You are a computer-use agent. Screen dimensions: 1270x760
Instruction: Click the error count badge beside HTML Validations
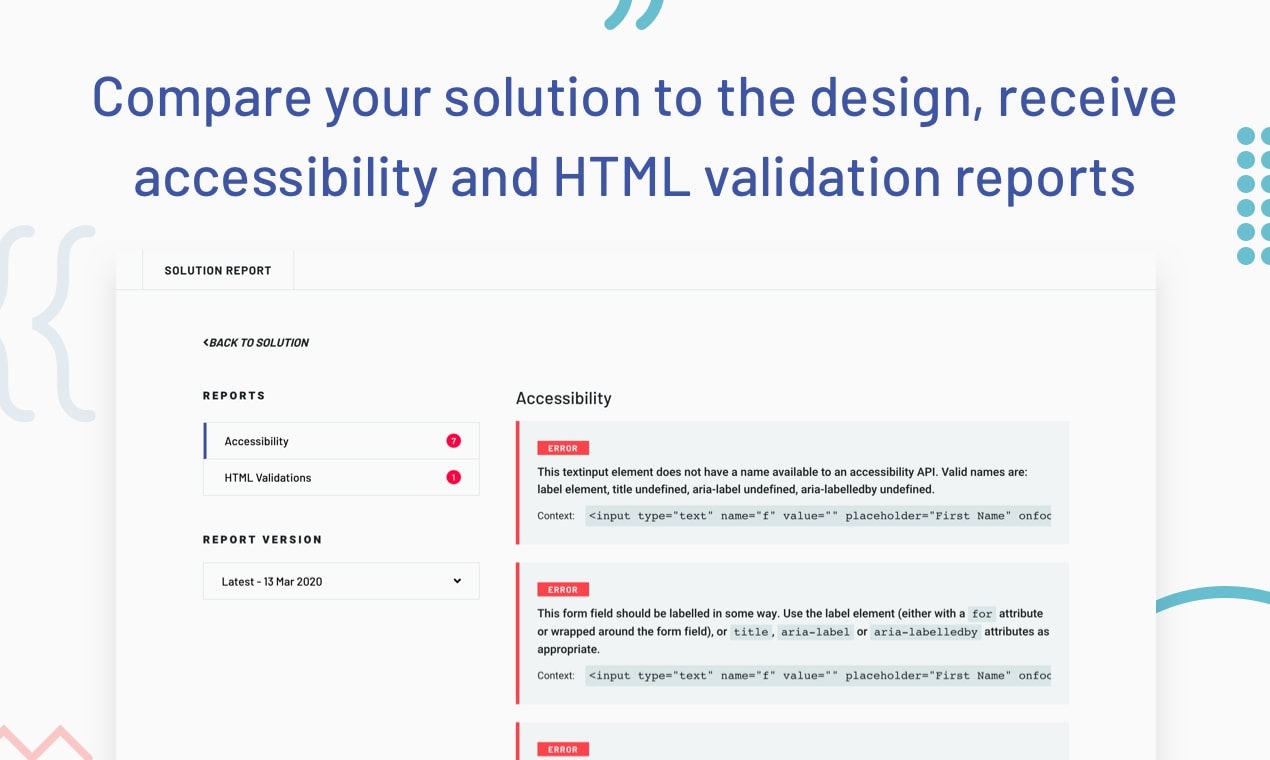[x=452, y=477]
